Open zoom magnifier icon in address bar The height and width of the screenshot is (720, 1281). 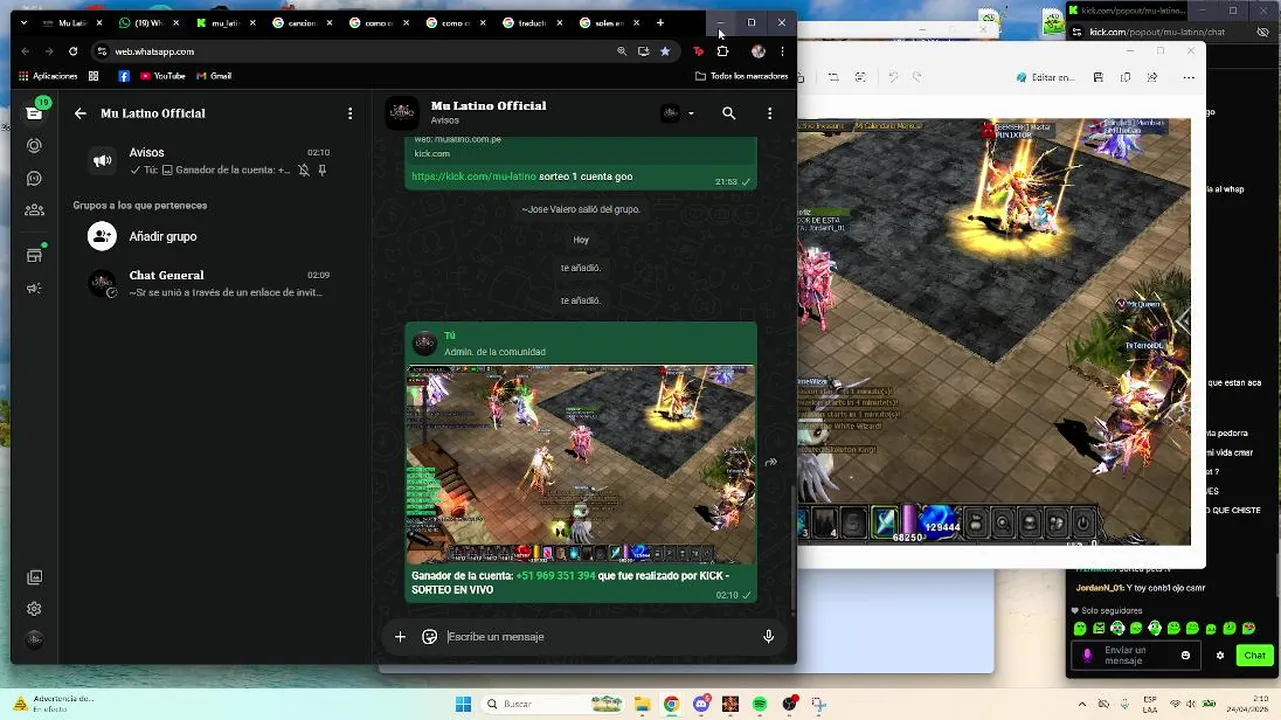point(621,51)
